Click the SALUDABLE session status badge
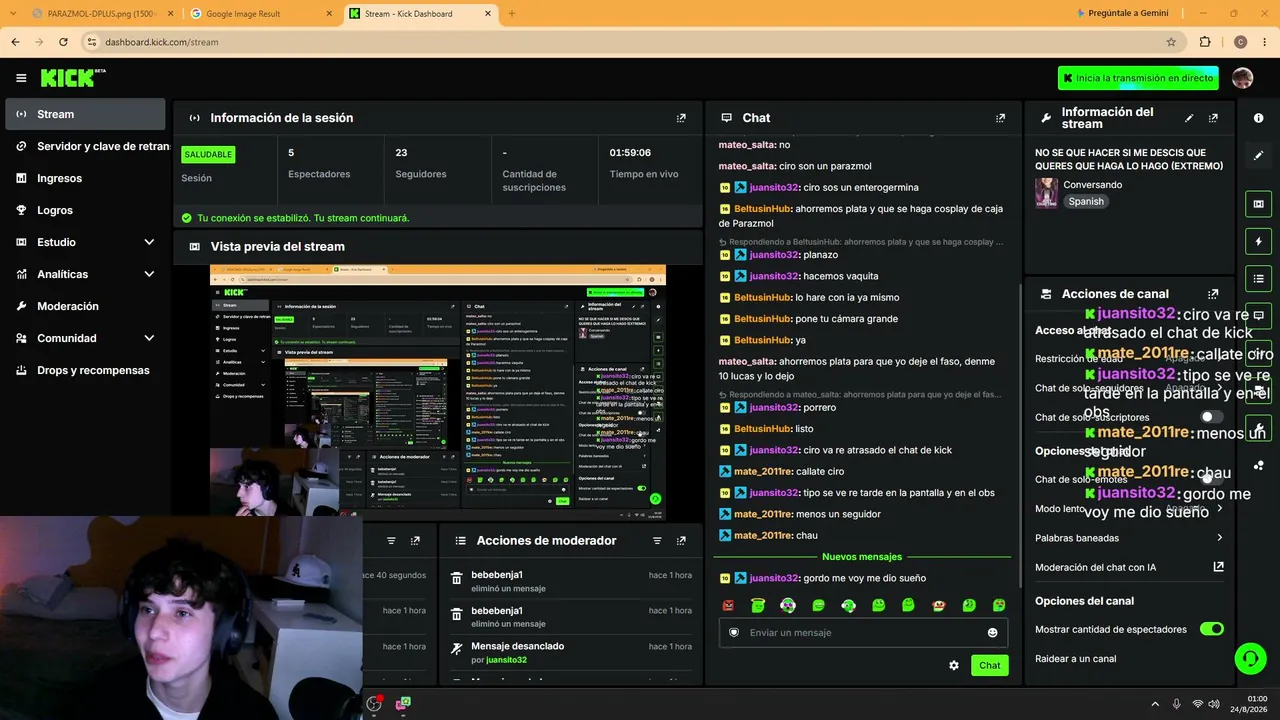Screen dimensions: 1280x720 click(208, 154)
